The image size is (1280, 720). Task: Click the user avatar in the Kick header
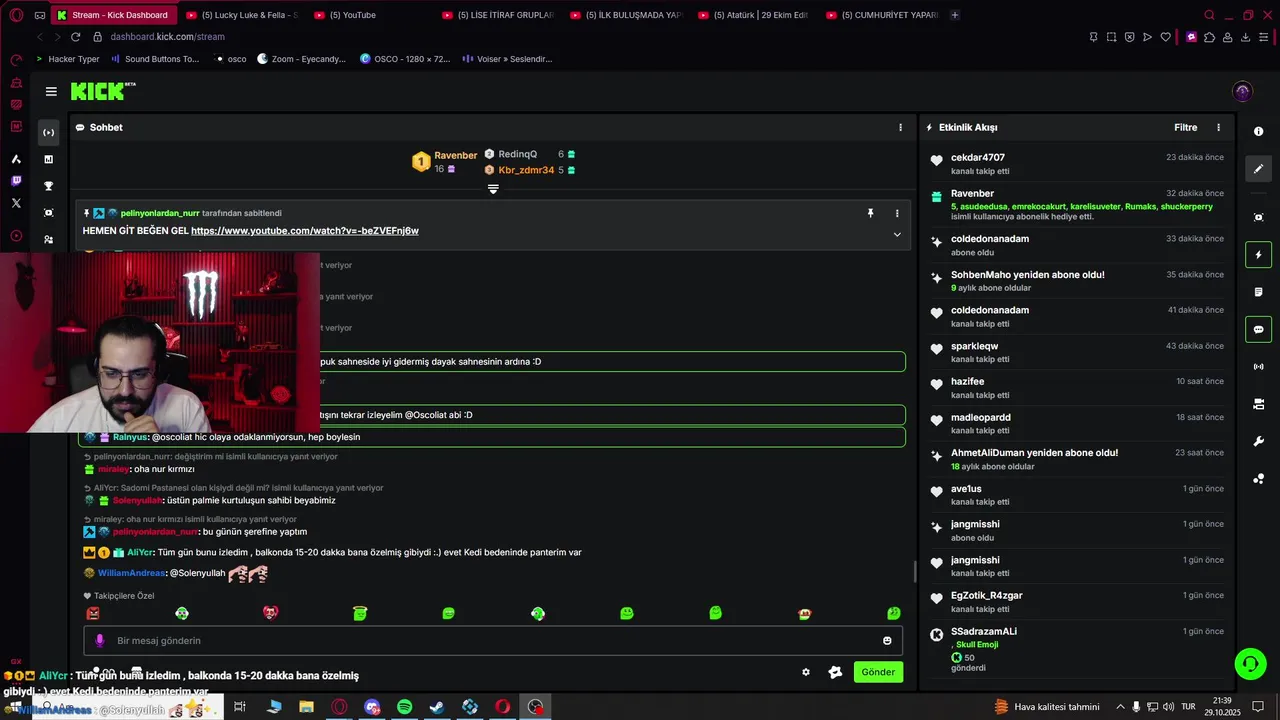click(1242, 91)
